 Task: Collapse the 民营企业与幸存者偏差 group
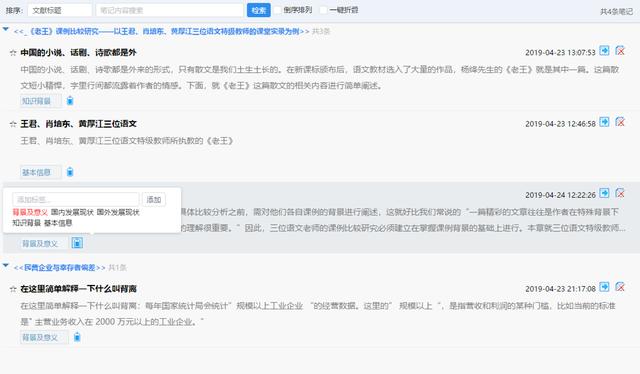pos(6,265)
